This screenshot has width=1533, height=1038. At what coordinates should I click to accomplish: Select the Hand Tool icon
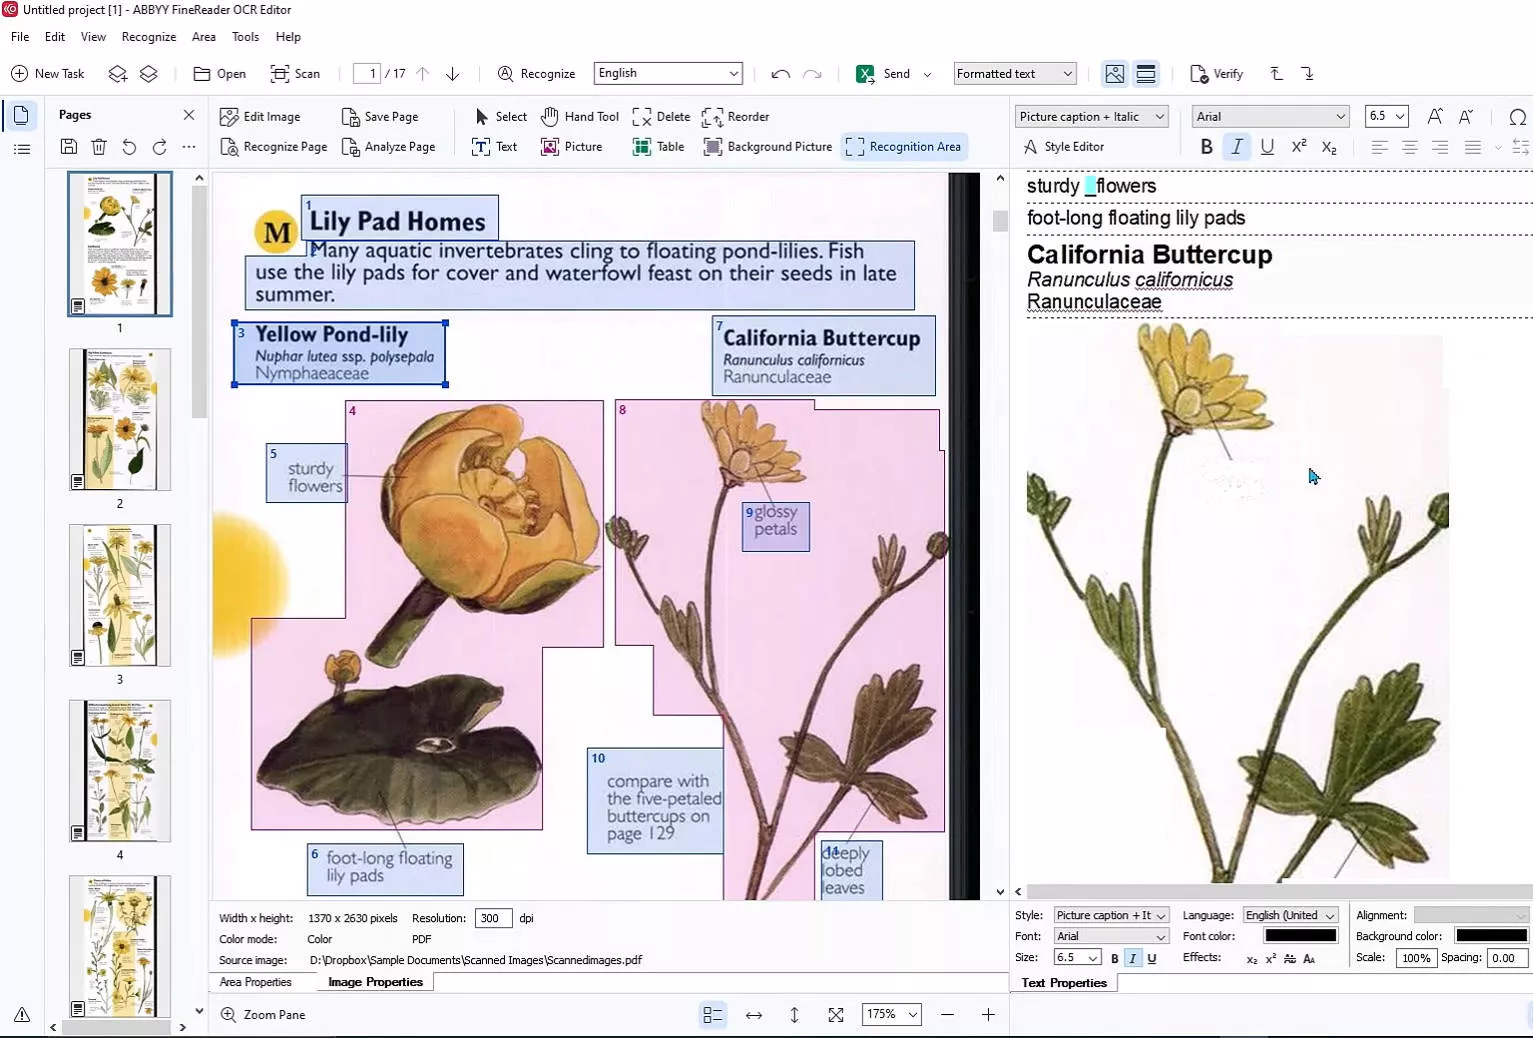point(550,117)
